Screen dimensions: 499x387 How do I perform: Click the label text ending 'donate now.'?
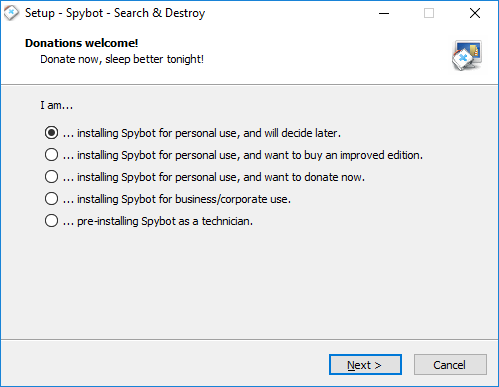[214, 177]
